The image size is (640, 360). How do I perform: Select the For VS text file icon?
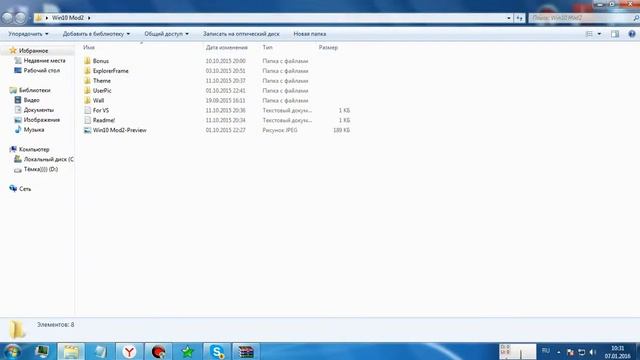(x=87, y=110)
